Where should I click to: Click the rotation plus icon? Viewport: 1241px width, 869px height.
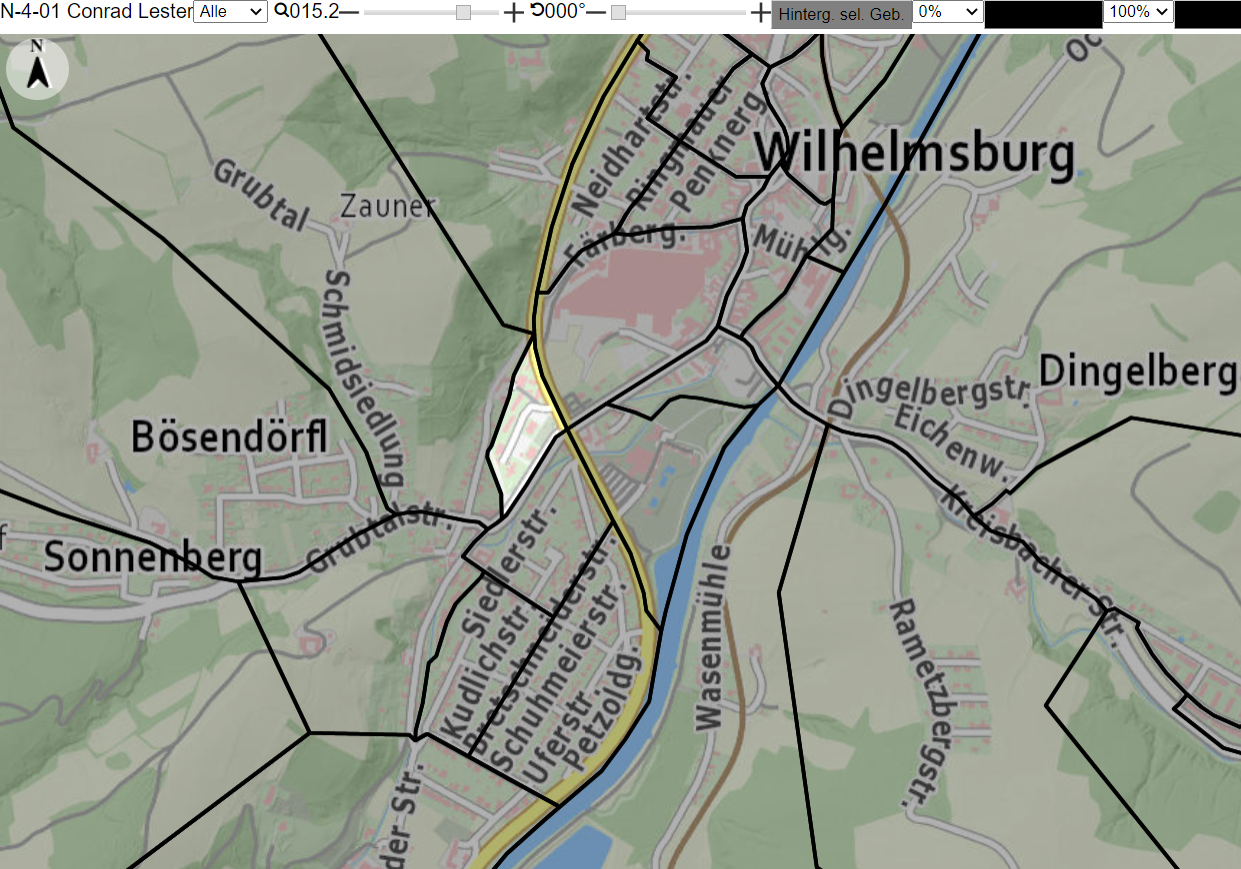(x=760, y=12)
